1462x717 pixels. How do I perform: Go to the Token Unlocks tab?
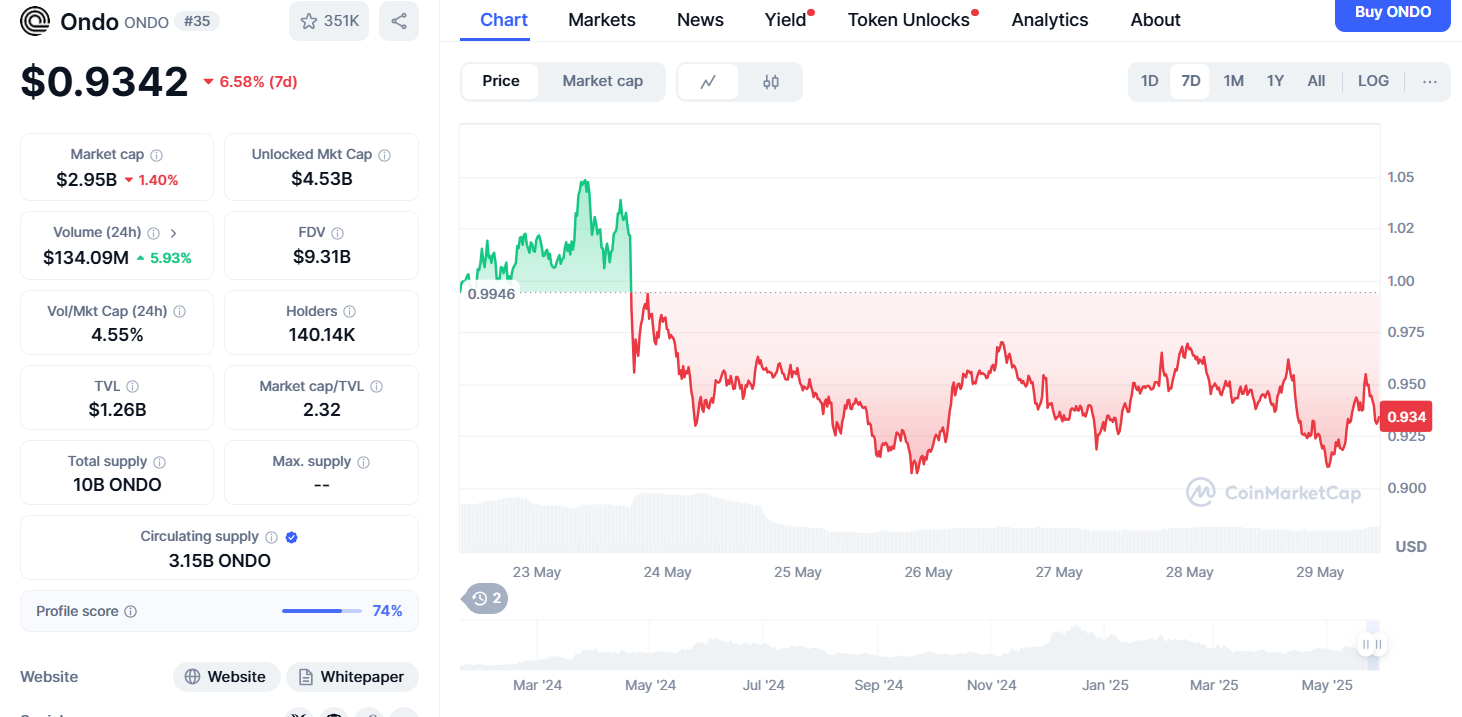click(908, 20)
